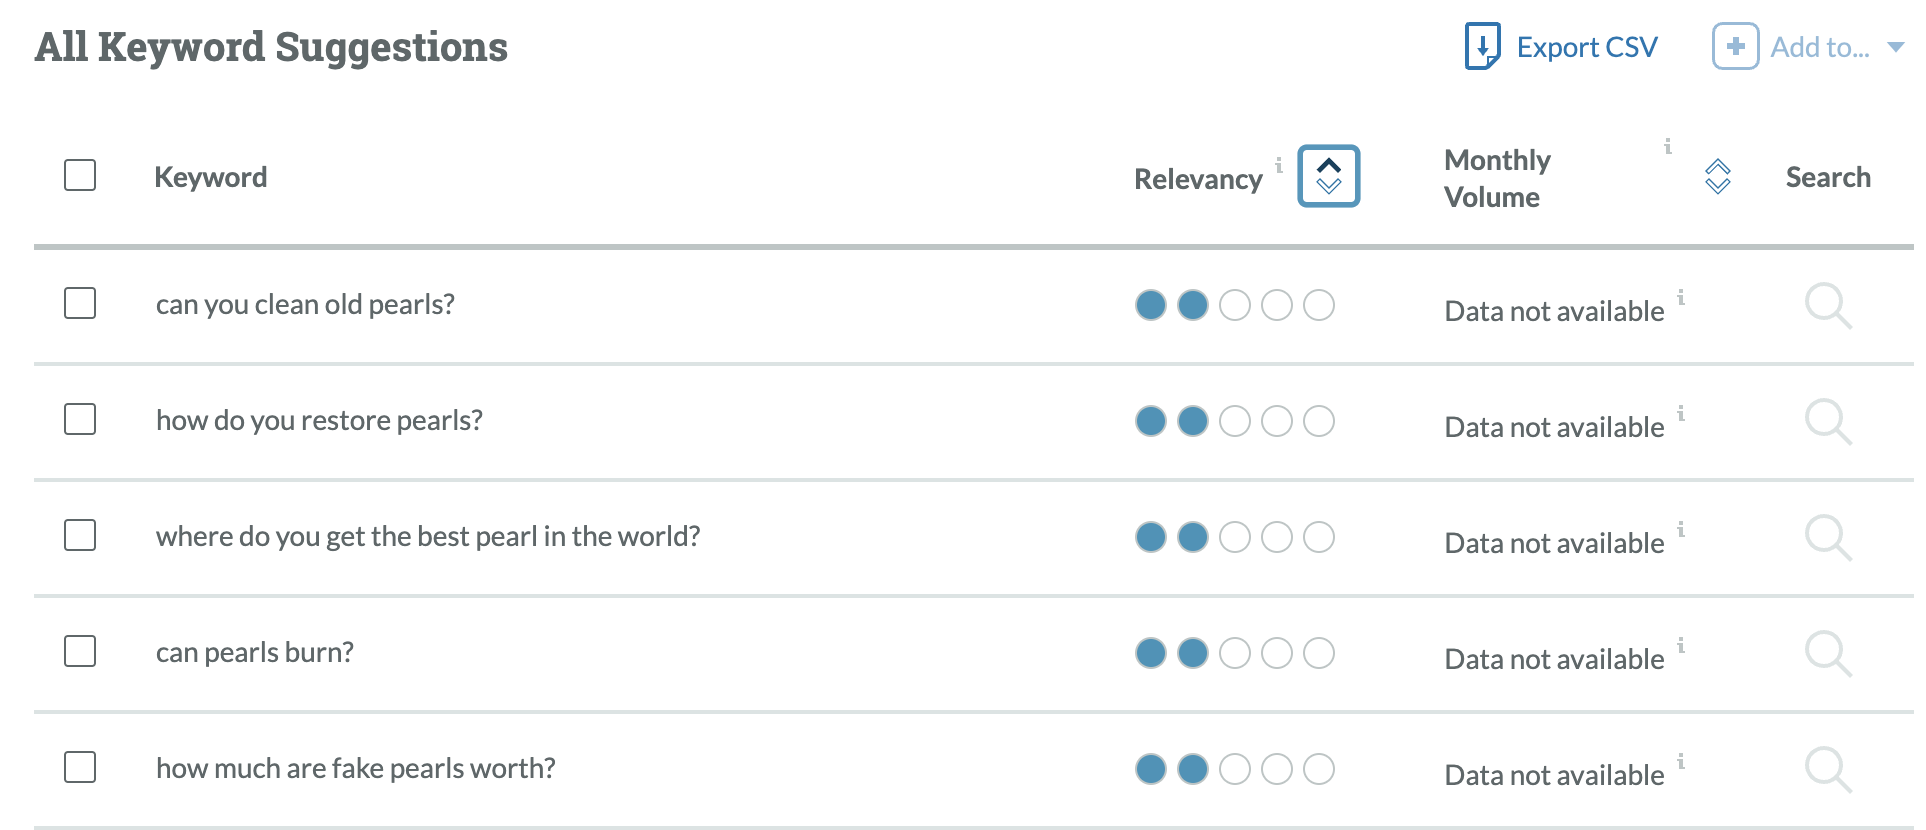
Task: Select checkbox for 'can pearls burn?'
Action: [x=80, y=651]
